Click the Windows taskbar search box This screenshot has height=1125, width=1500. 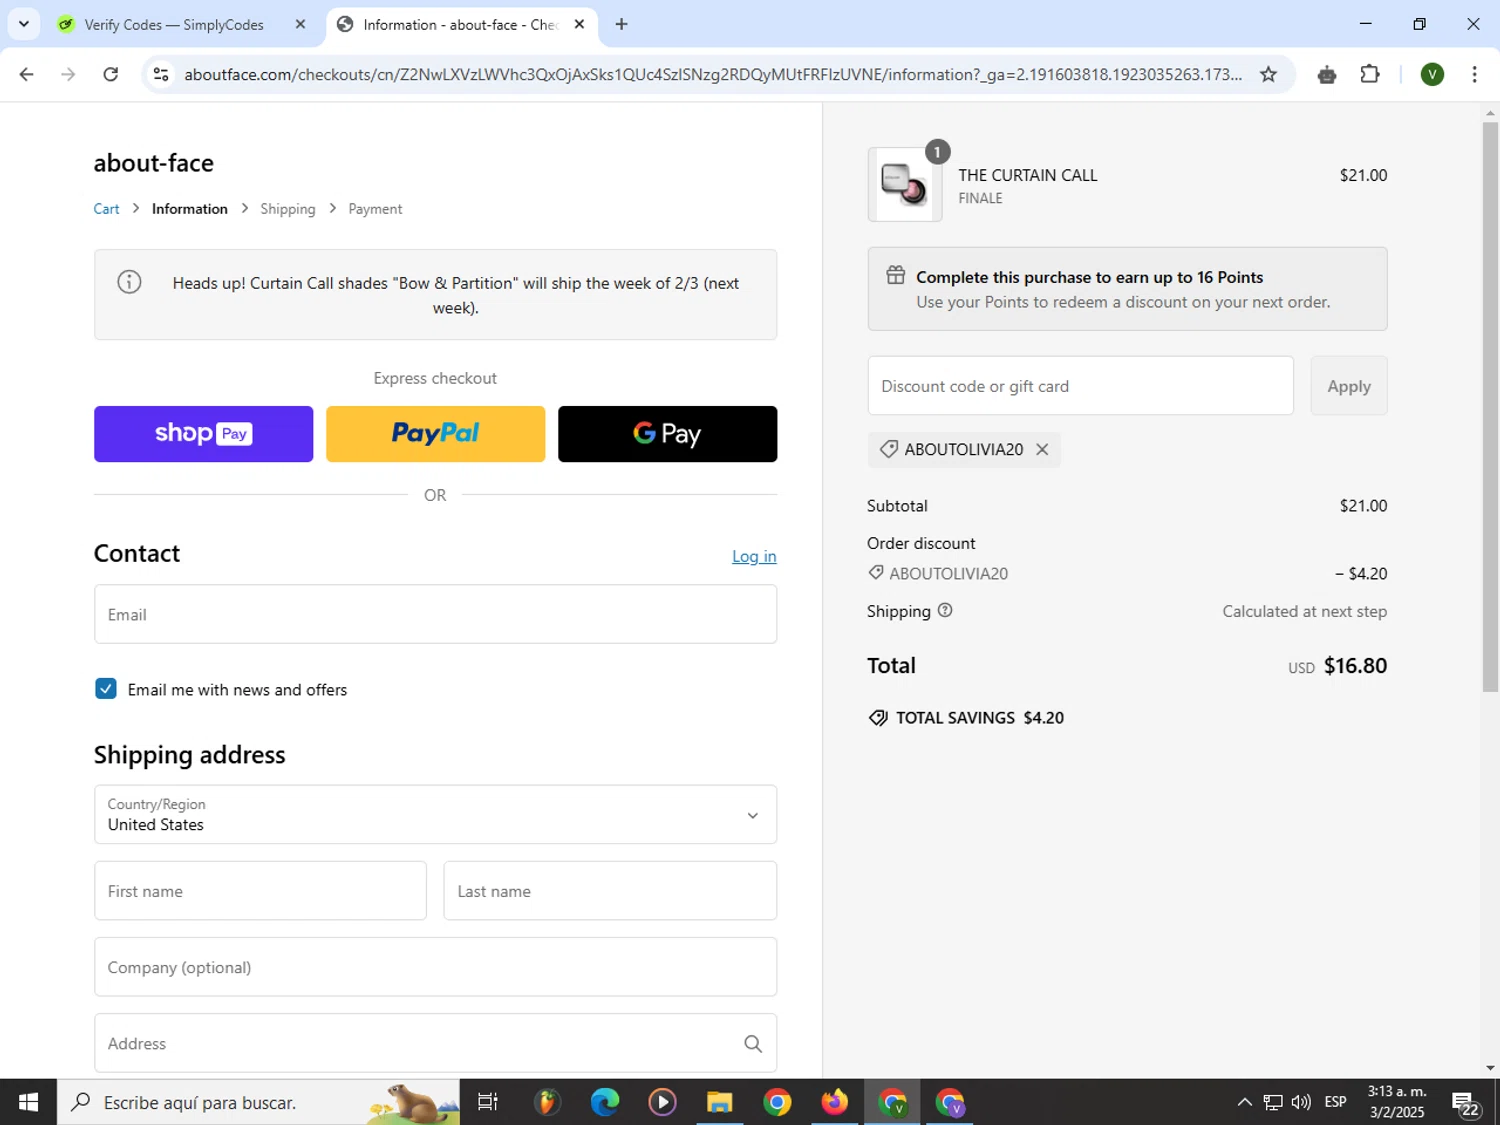coord(258,1102)
